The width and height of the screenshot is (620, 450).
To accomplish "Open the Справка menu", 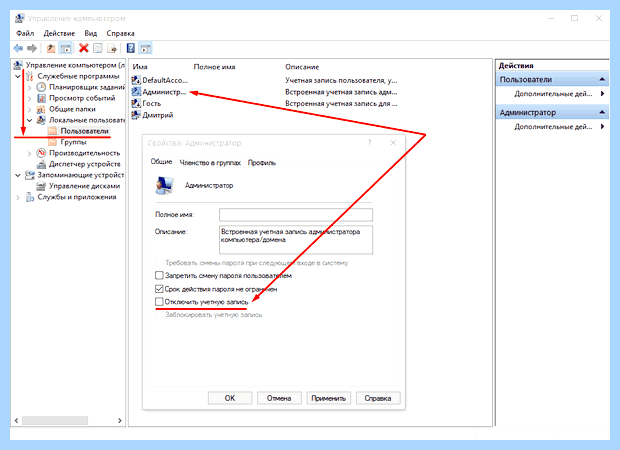I will tap(121, 33).
